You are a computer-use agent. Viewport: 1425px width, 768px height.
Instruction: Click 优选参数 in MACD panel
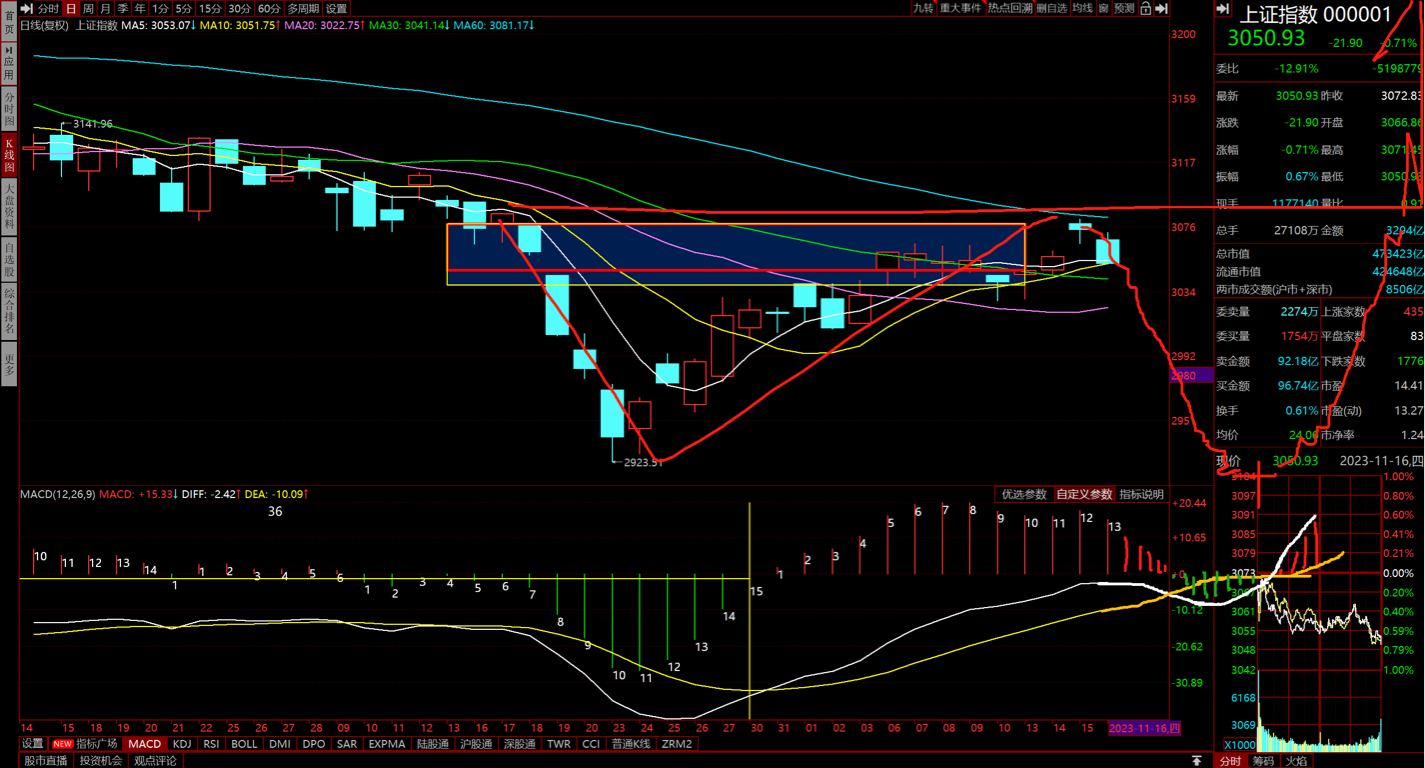(x=1024, y=494)
